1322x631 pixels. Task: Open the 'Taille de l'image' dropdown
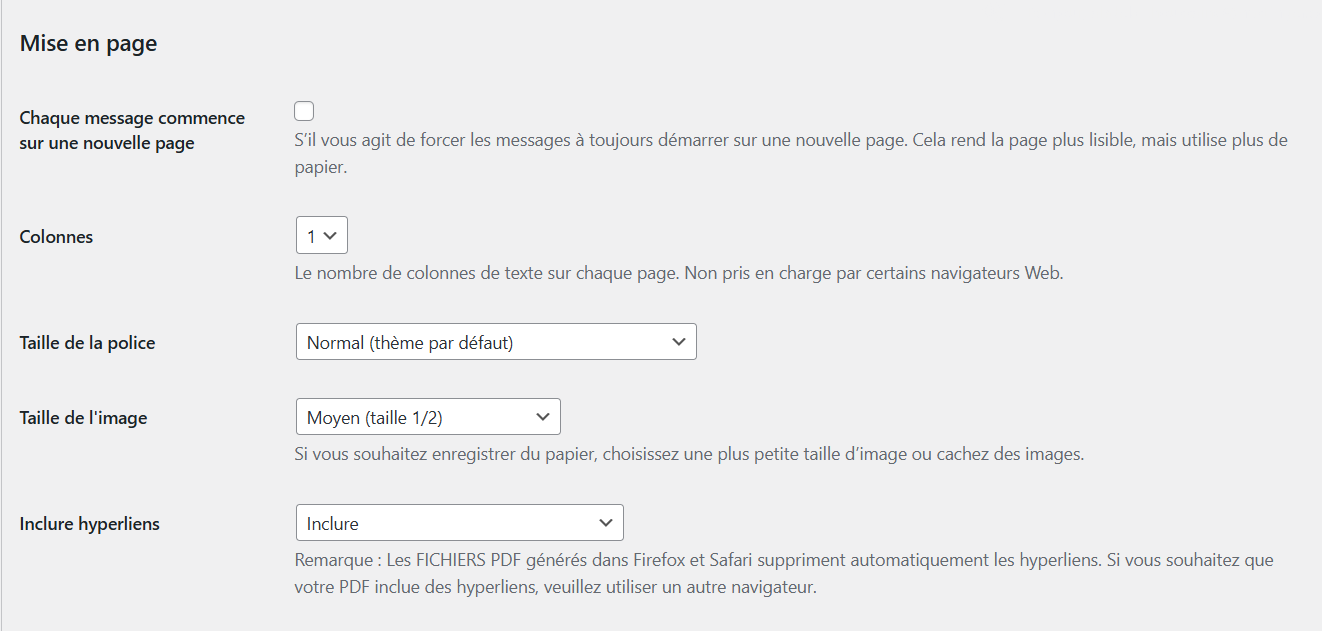point(428,416)
